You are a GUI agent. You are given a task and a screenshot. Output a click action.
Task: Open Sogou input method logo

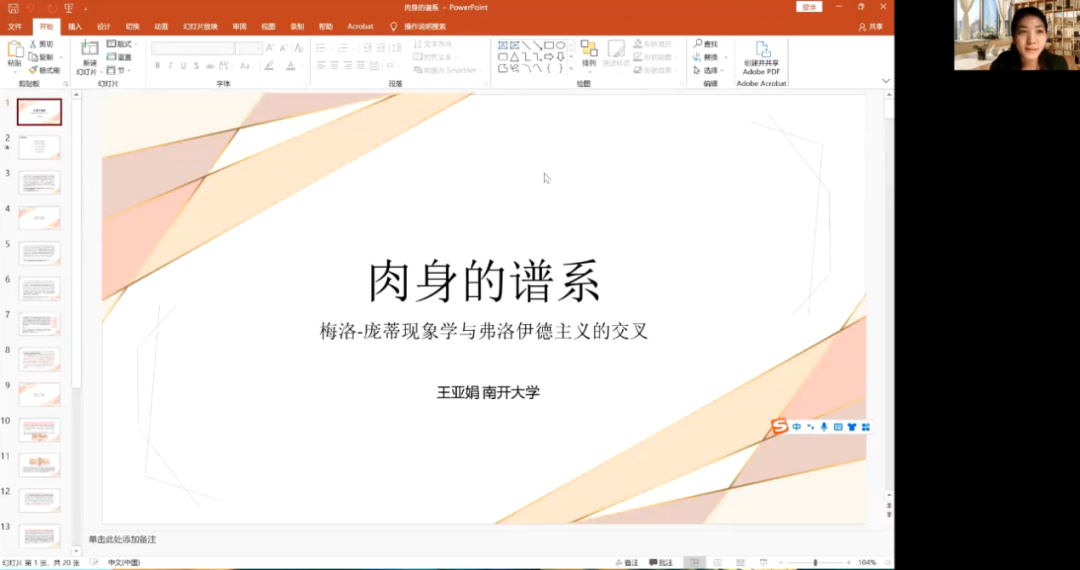tap(779, 427)
